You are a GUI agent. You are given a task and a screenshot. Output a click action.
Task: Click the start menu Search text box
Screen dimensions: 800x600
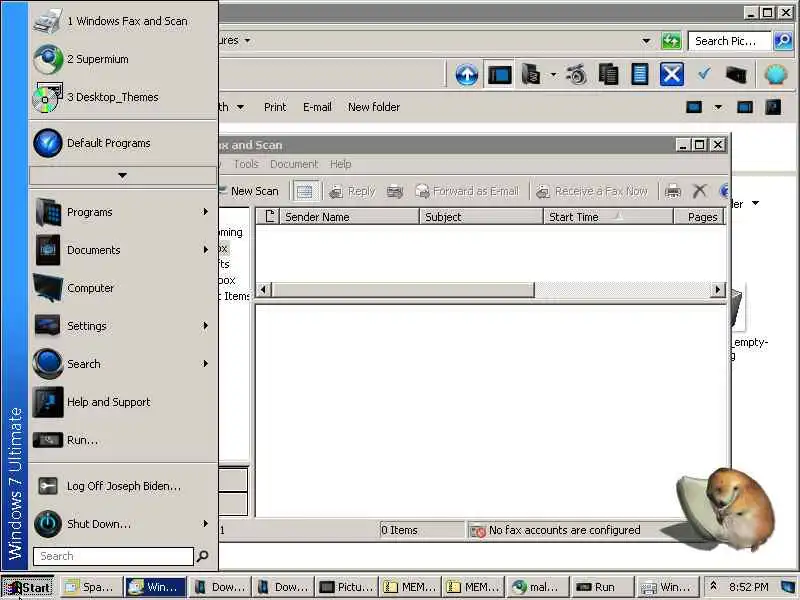(113, 556)
